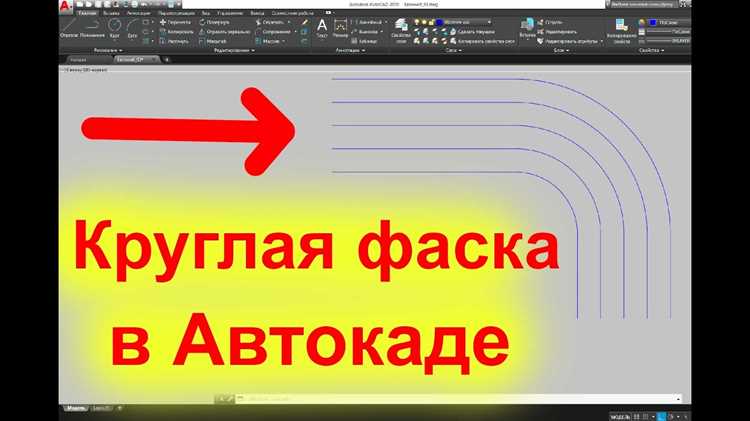Open Свойства слоя (Layer Properties)
The height and width of the screenshot is (421, 750).
pos(401,31)
